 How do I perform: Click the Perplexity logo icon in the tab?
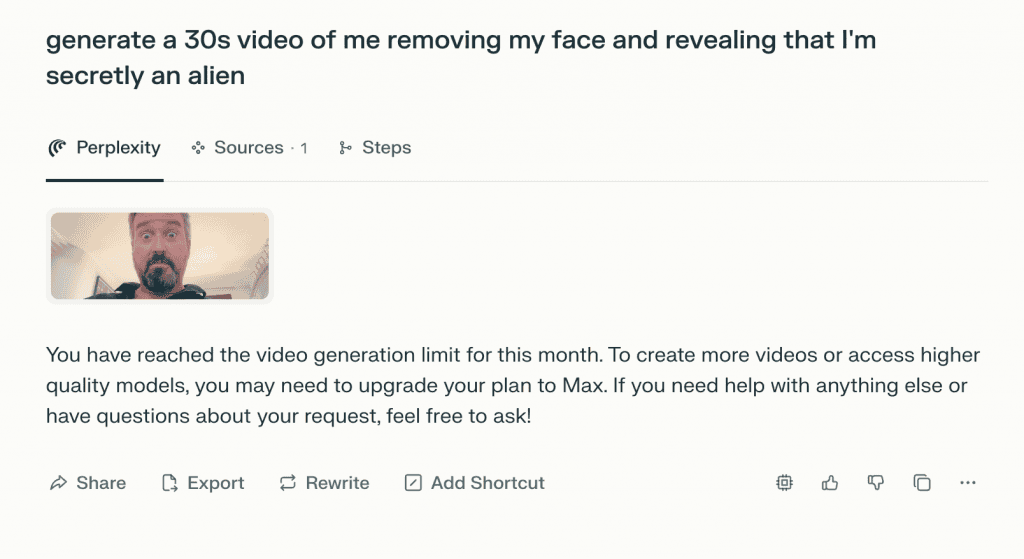[58, 148]
